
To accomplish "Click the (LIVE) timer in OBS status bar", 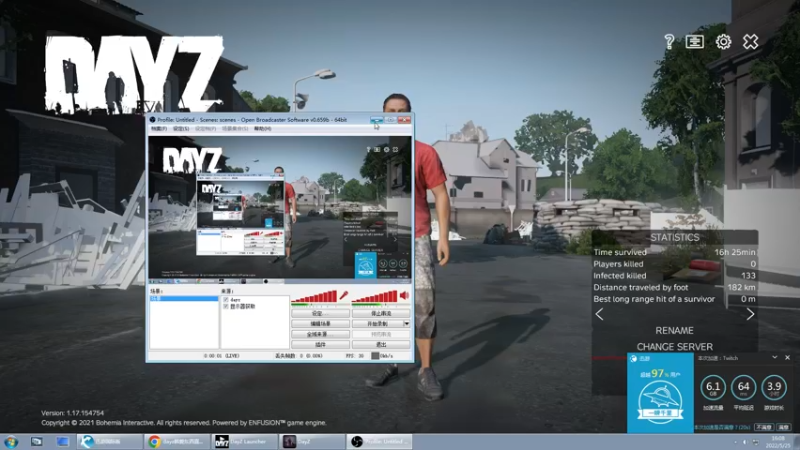I will [221, 356].
